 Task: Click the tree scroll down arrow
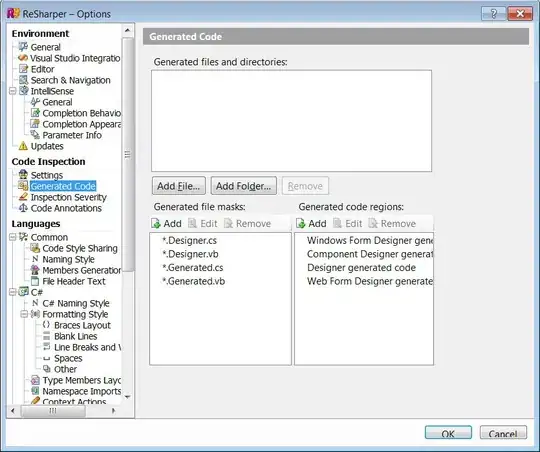[127, 397]
